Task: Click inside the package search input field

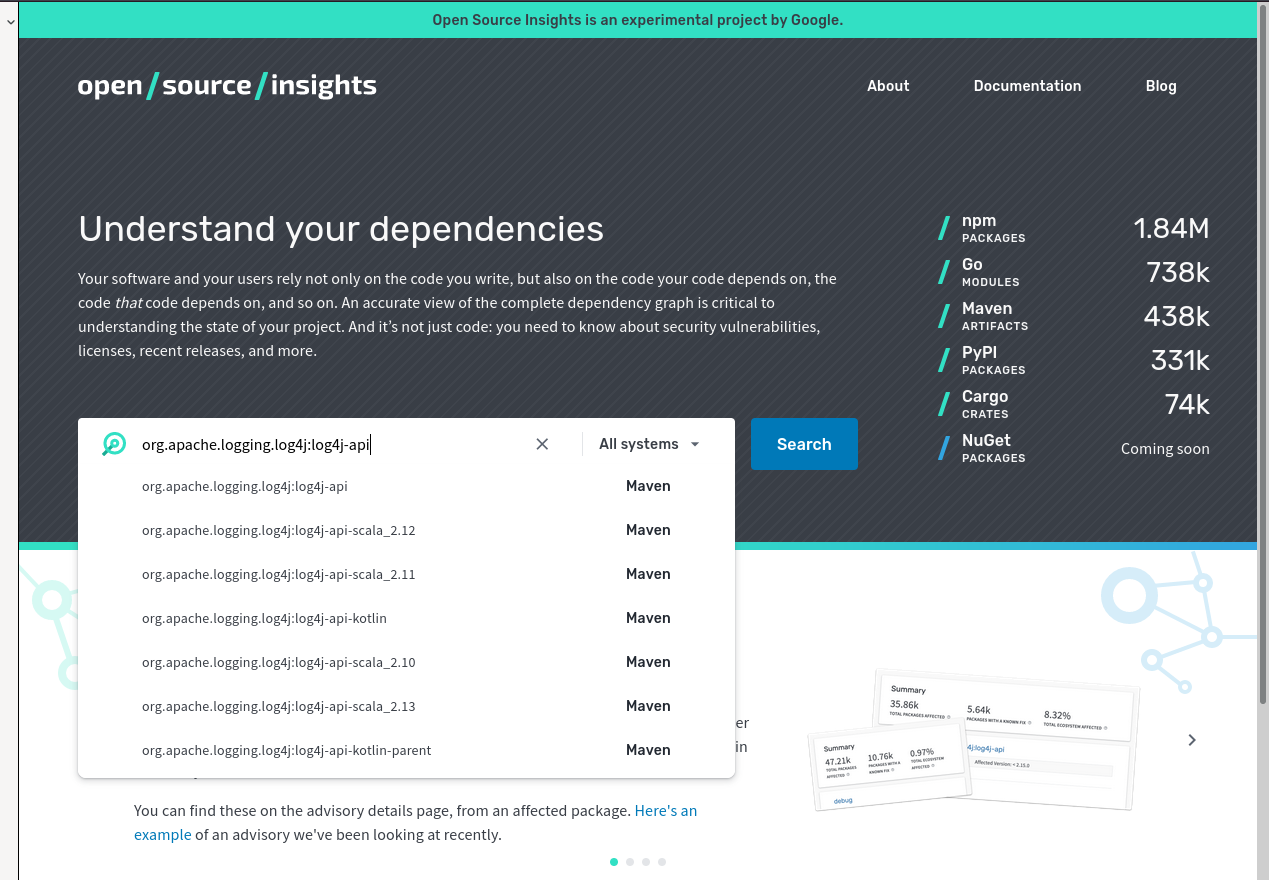Action: (330, 444)
